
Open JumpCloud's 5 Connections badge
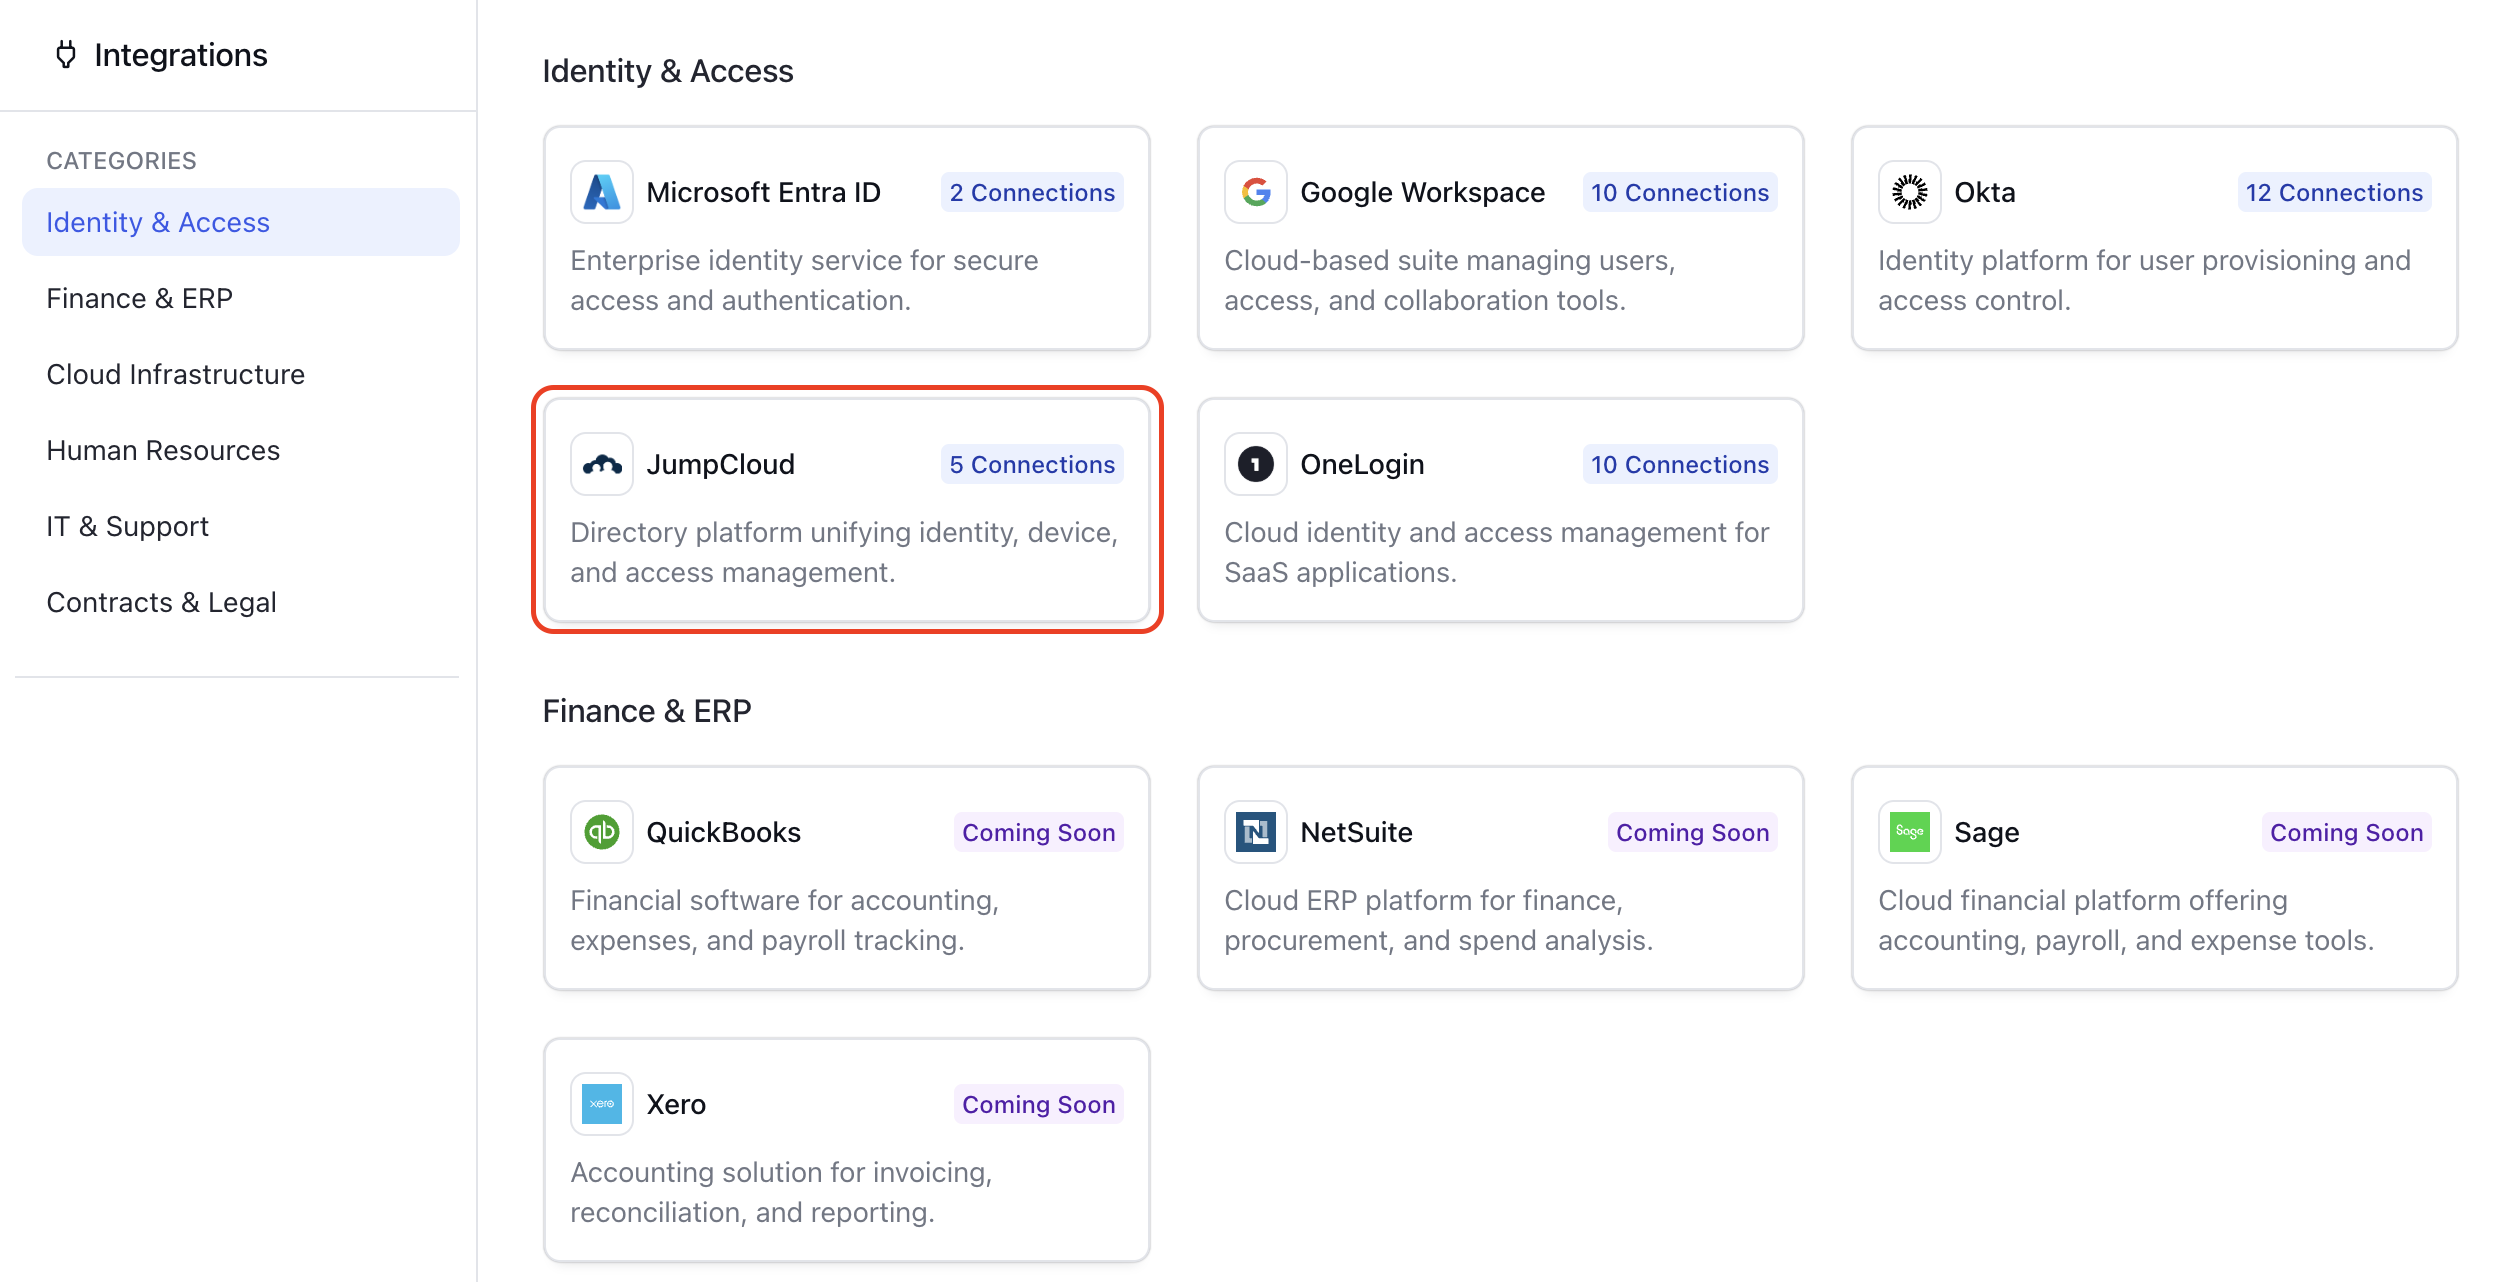coord(1032,464)
